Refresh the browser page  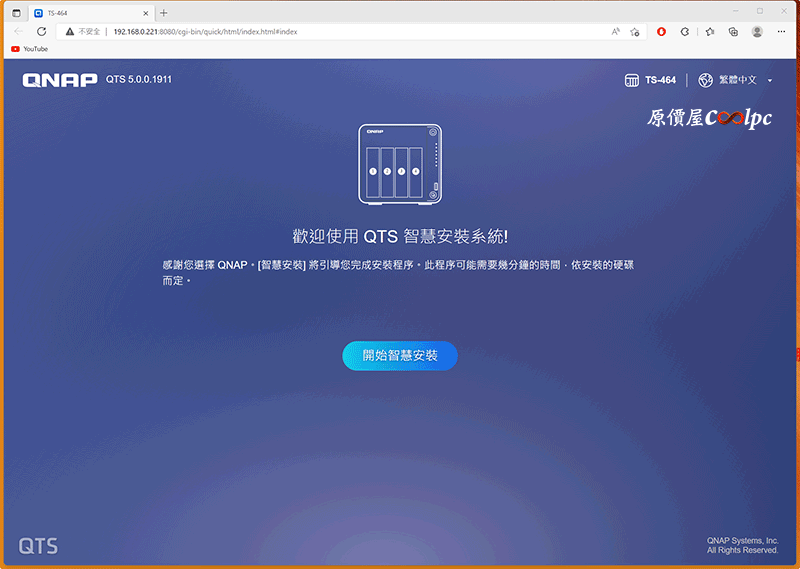pos(41,32)
